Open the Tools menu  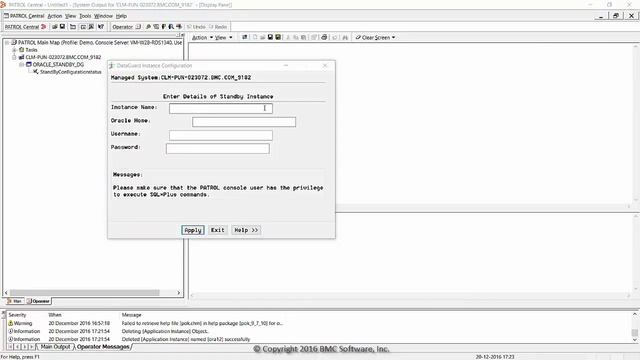[85, 16]
